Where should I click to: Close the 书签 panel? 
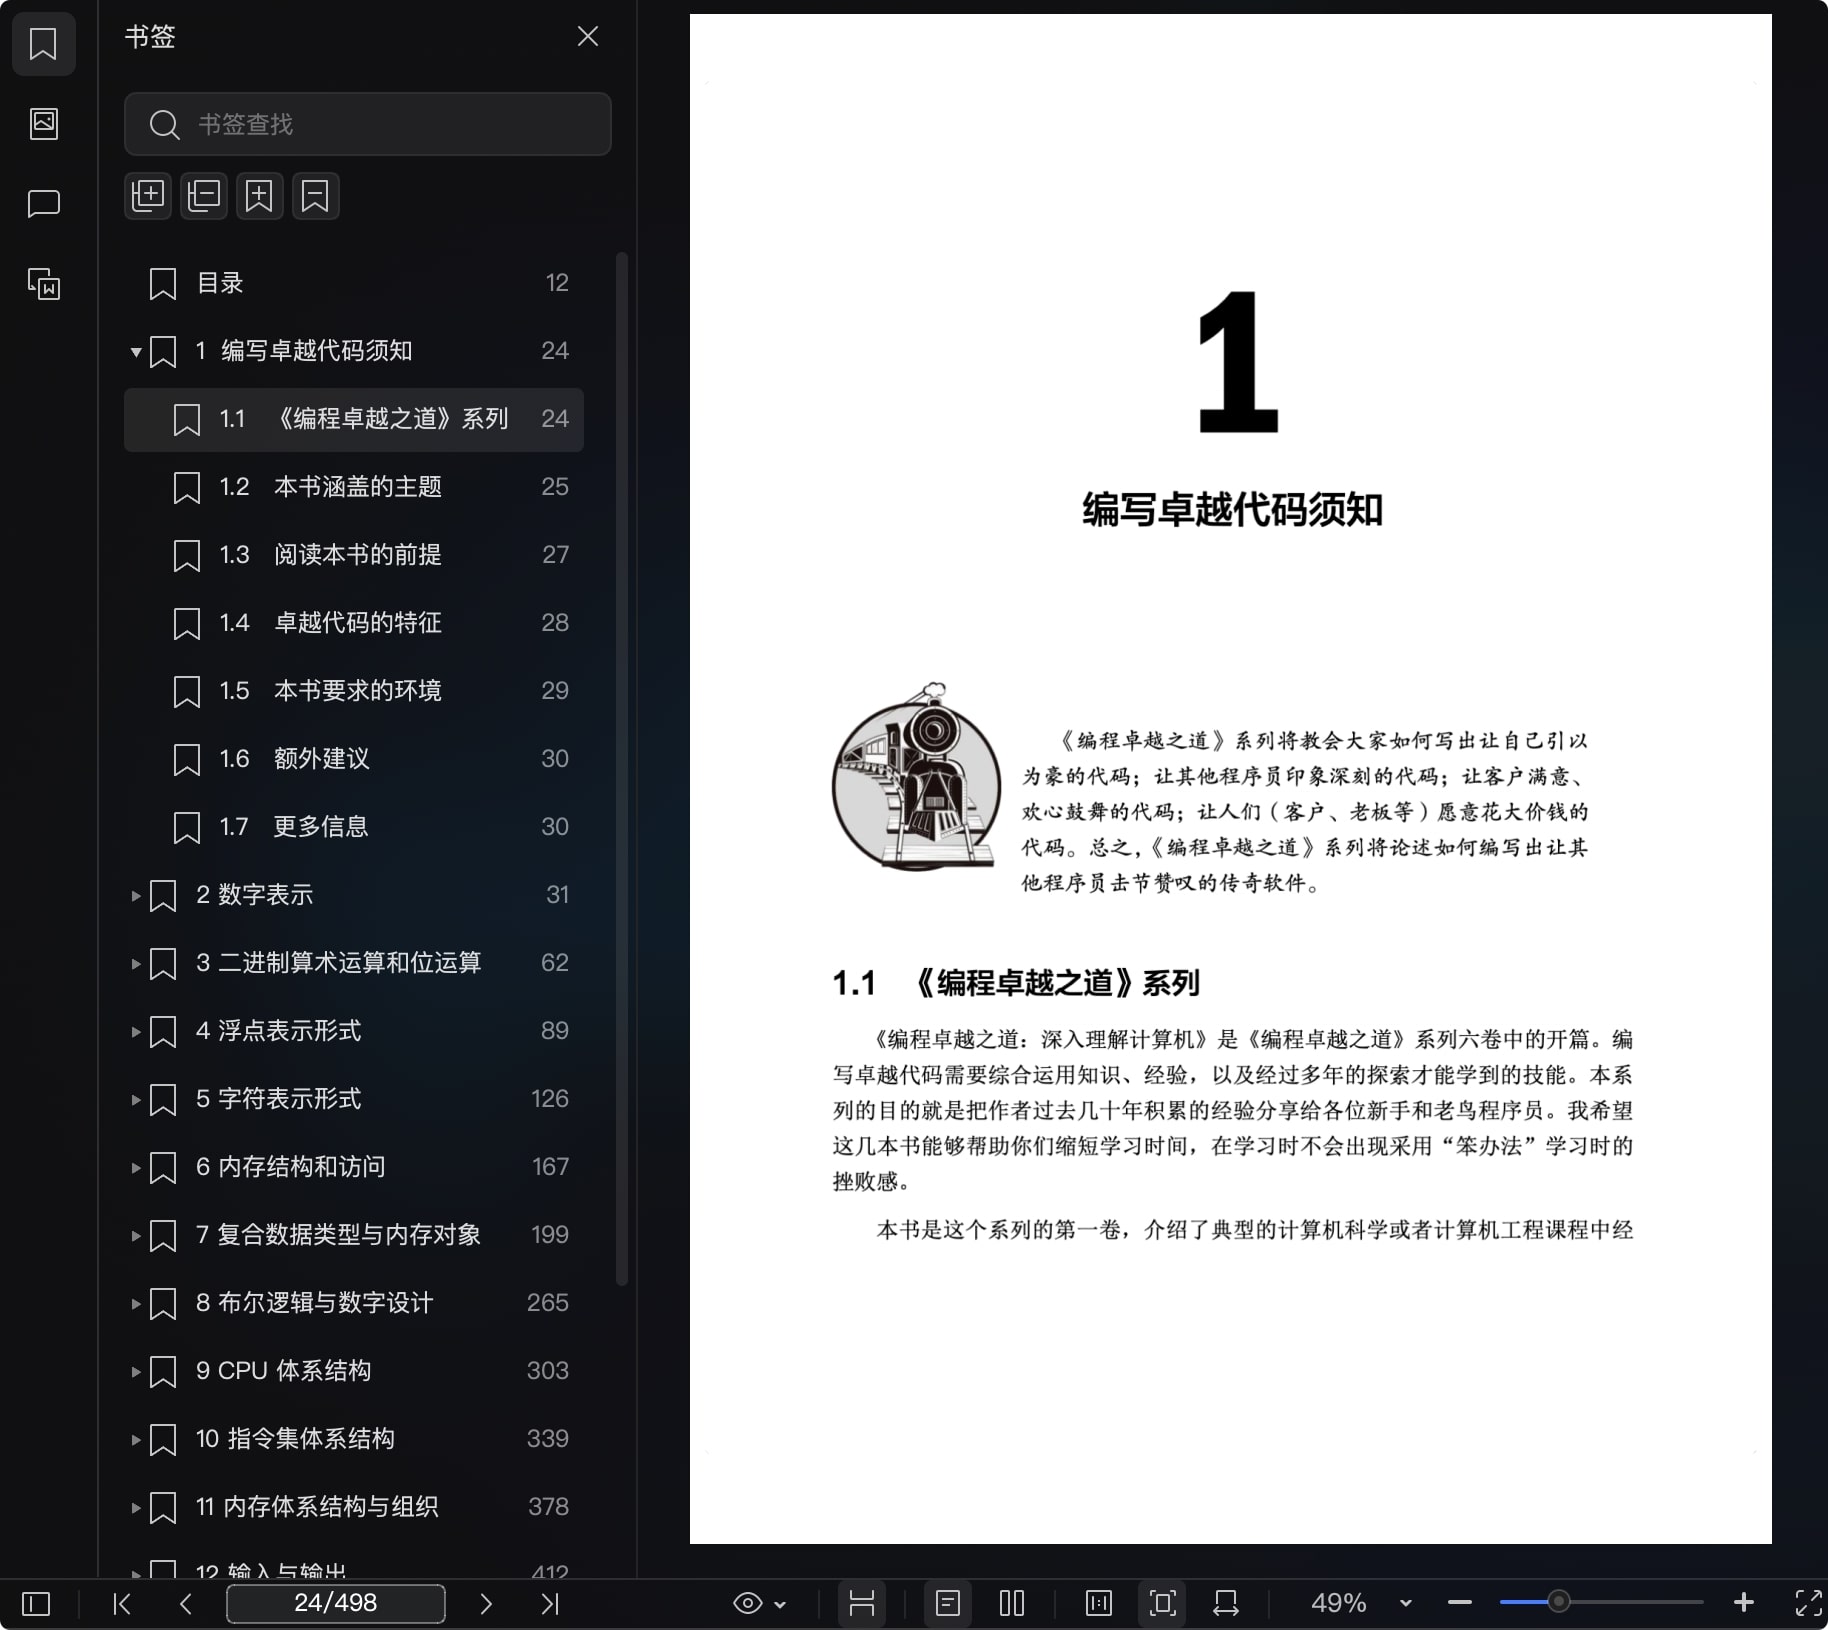[x=588, y=37]
